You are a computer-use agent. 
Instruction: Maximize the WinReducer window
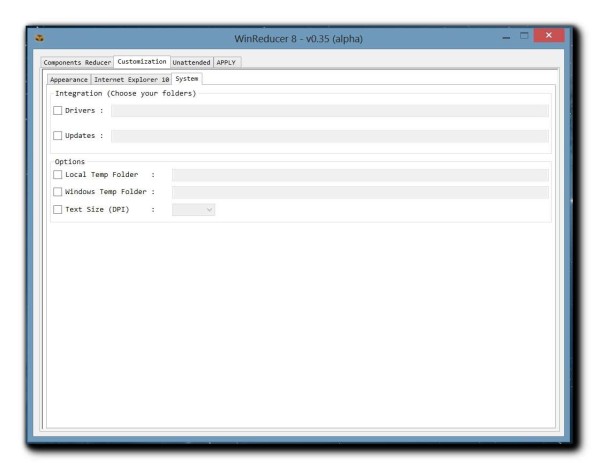point(524,36)
